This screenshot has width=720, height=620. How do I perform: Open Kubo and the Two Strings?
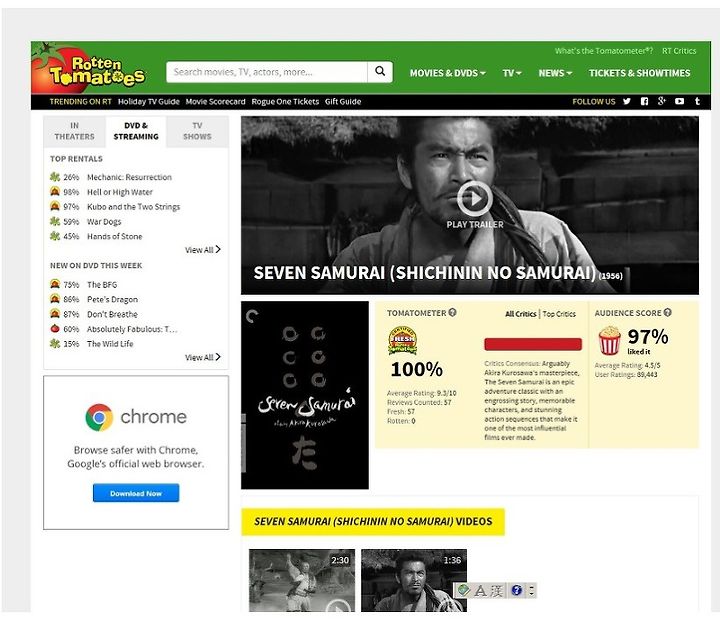[134, 207]
